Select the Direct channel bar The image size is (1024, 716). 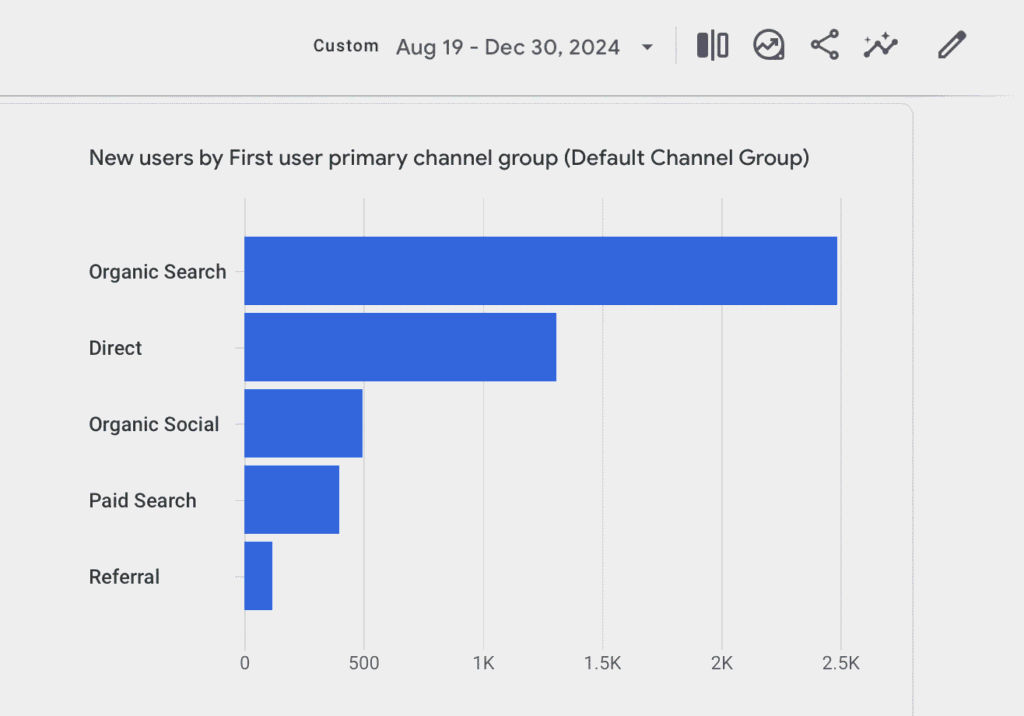400,347
